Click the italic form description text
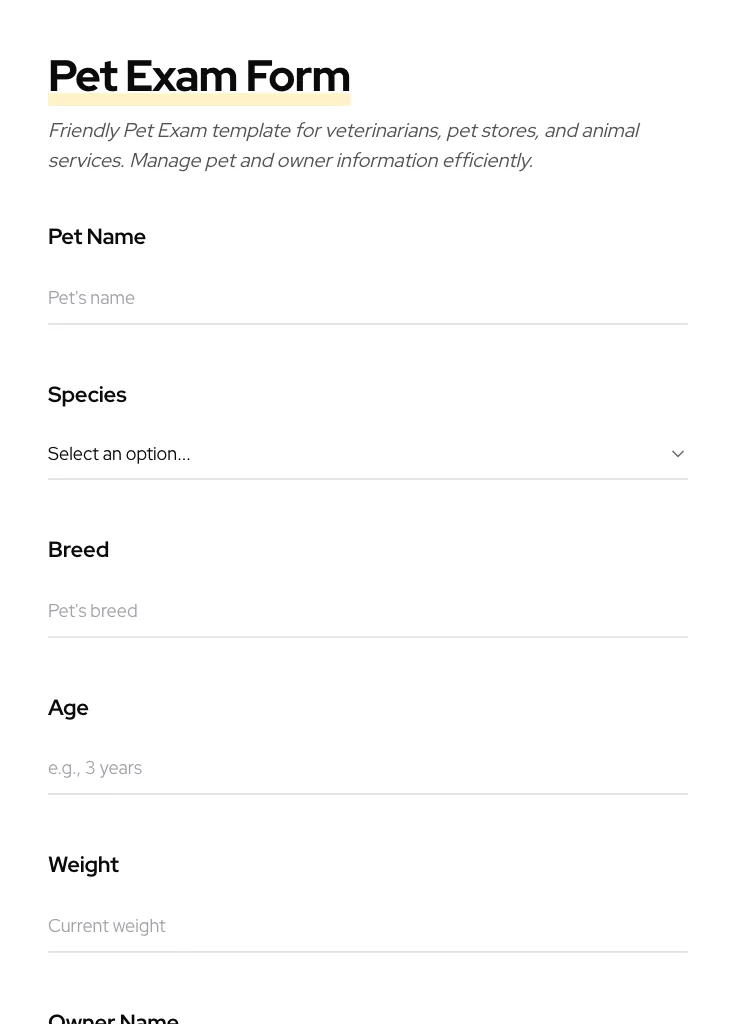Image resolution: width=736 pixels, height=1024 pixels. pyautogui.click(x=343, y=146)
